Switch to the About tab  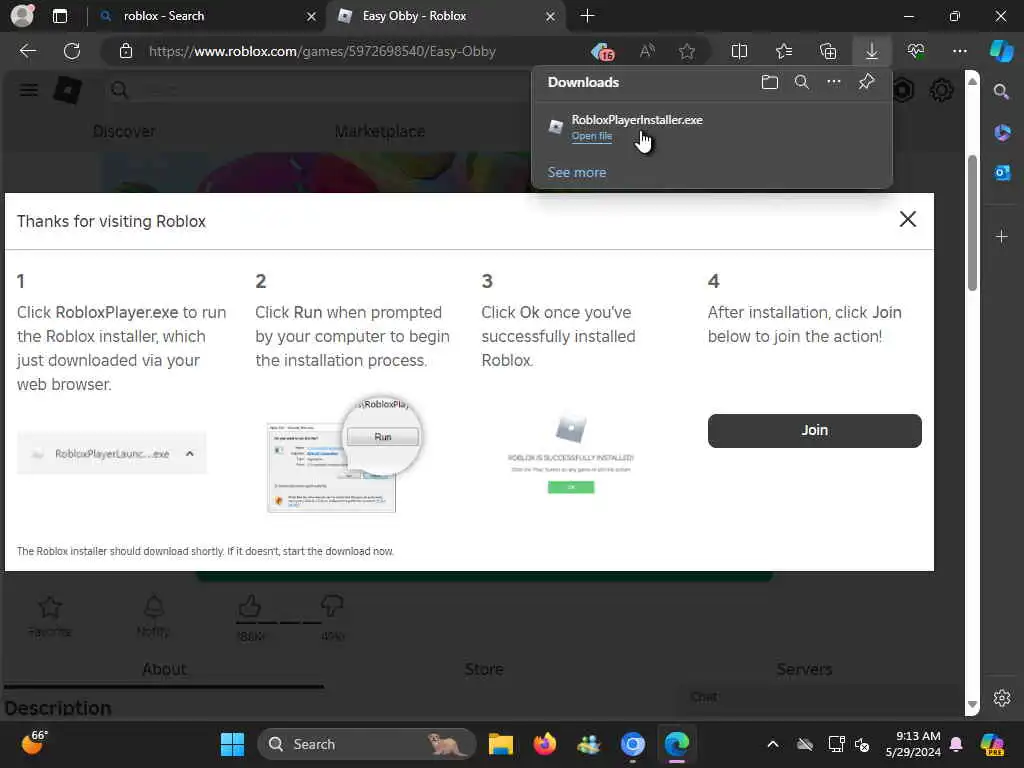pyautogui.click(x=164, y=669)
